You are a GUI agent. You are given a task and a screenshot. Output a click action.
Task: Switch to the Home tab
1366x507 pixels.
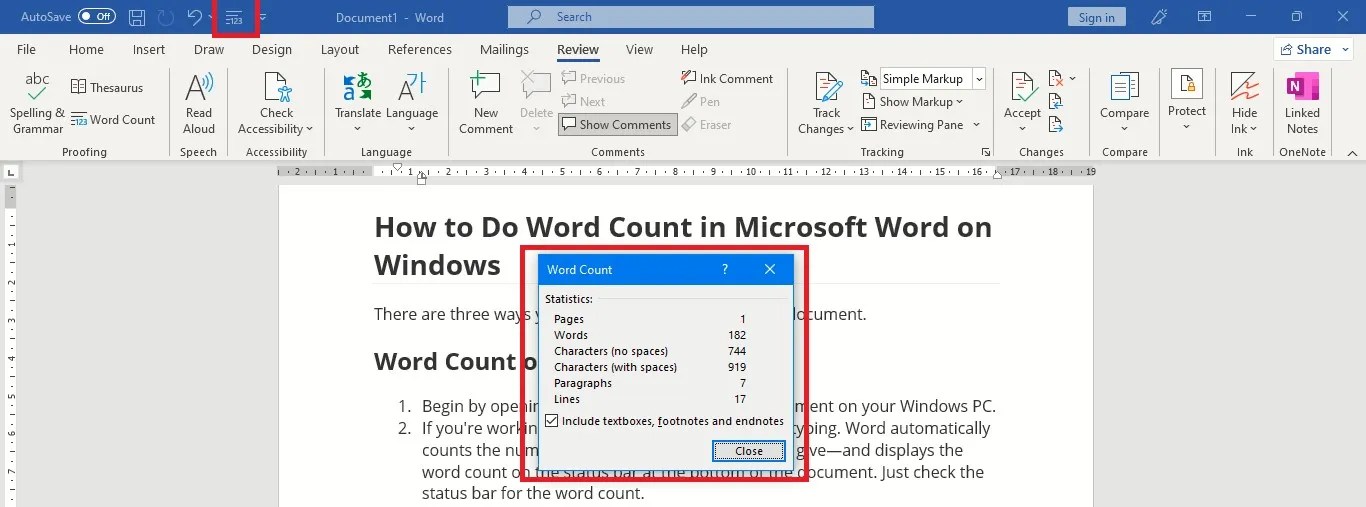[86, 49]
